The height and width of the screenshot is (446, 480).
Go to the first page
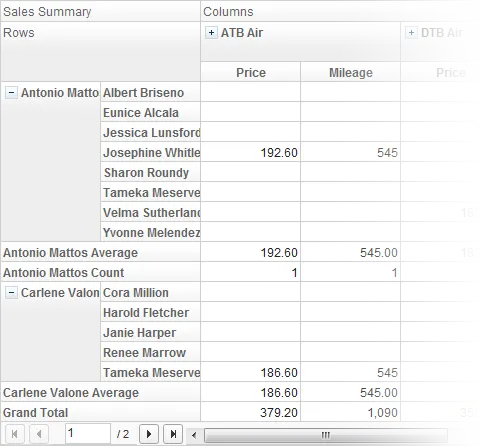pyautogui.click(x=15, y=434)
